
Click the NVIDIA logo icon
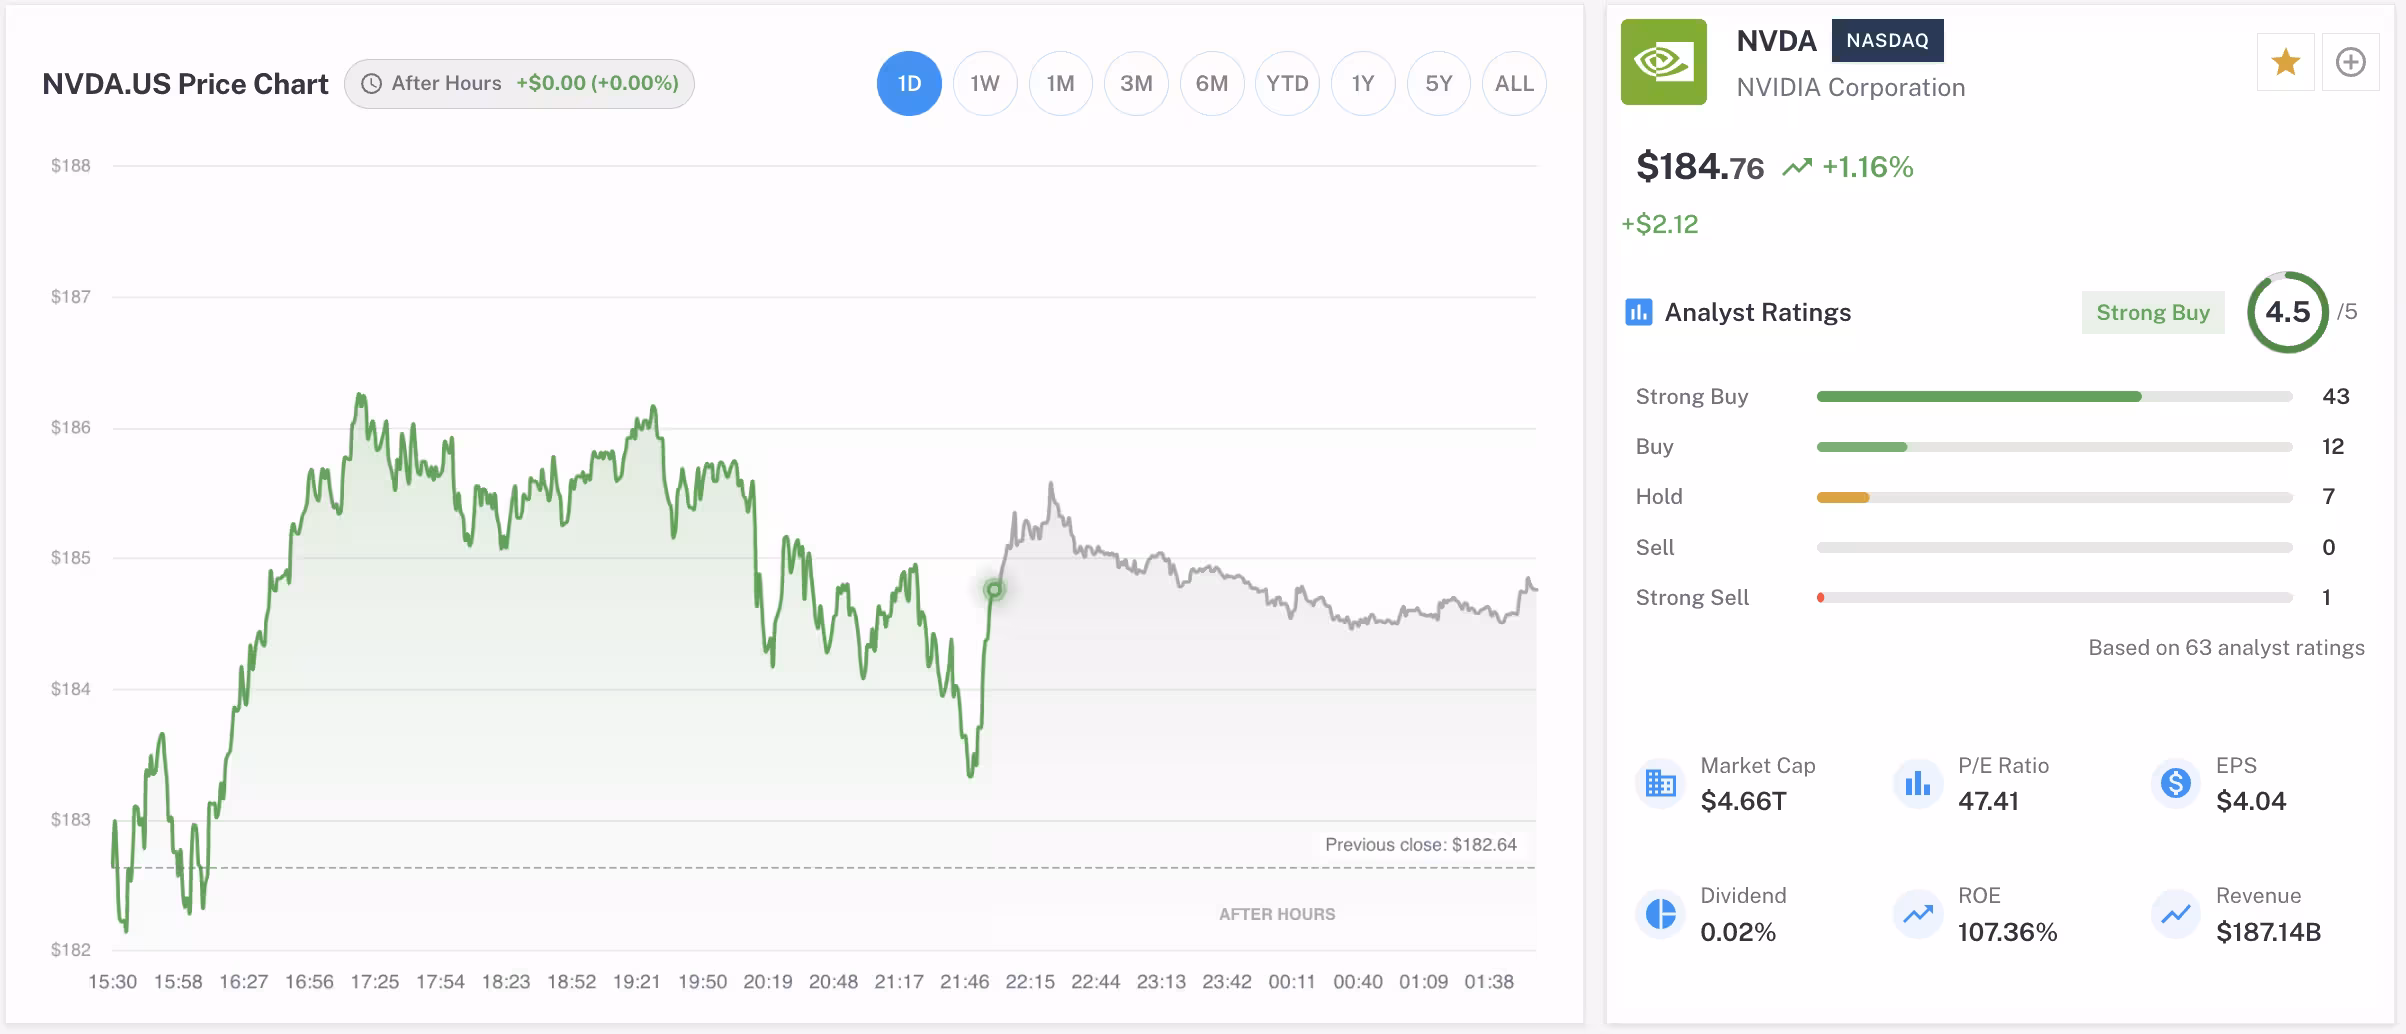(1662, 62)
